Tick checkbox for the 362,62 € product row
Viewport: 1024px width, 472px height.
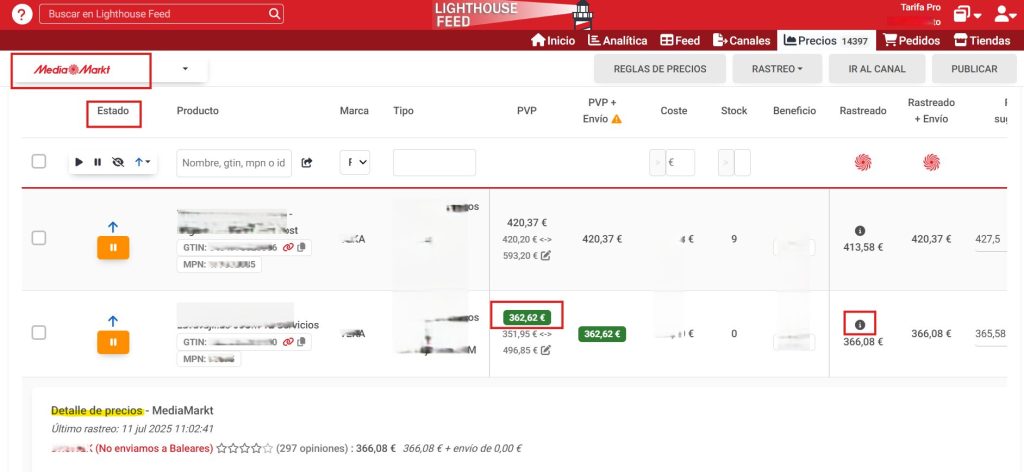39,333
